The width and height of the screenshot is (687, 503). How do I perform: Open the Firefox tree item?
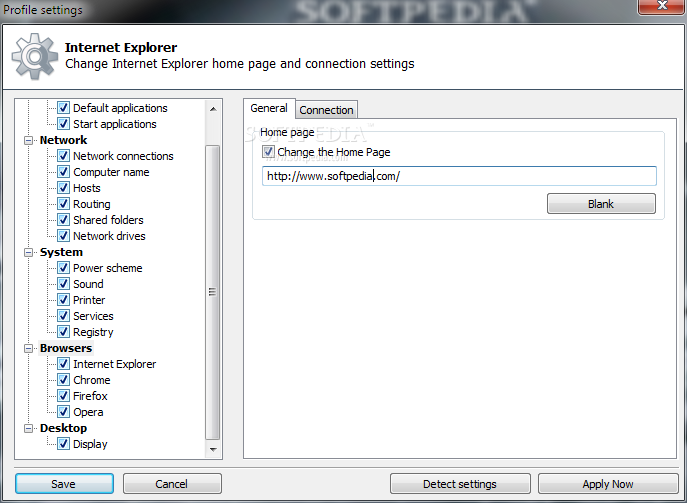(90, 396)
